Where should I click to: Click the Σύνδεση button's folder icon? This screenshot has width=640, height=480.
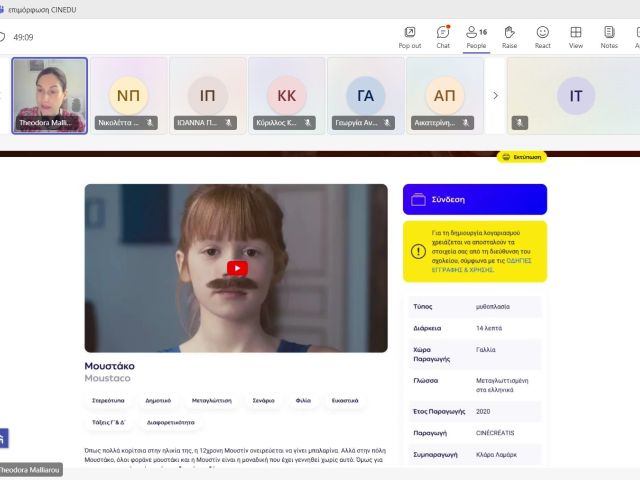(x=418, y=199)
